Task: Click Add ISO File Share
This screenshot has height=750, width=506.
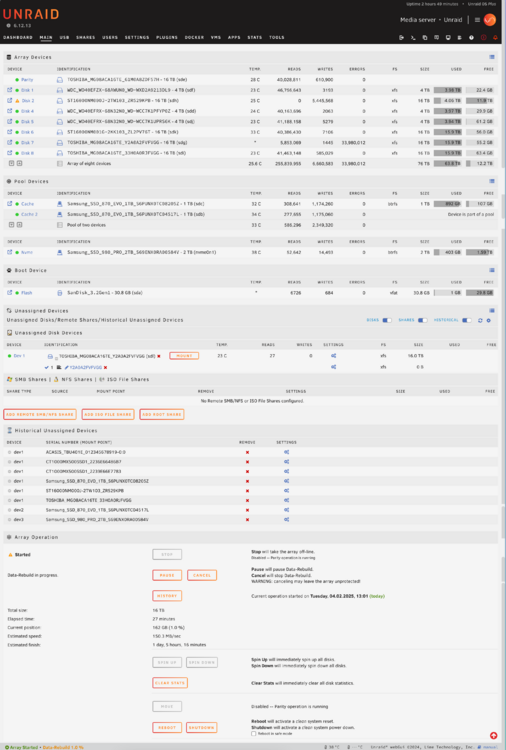Action: point(108,414)
